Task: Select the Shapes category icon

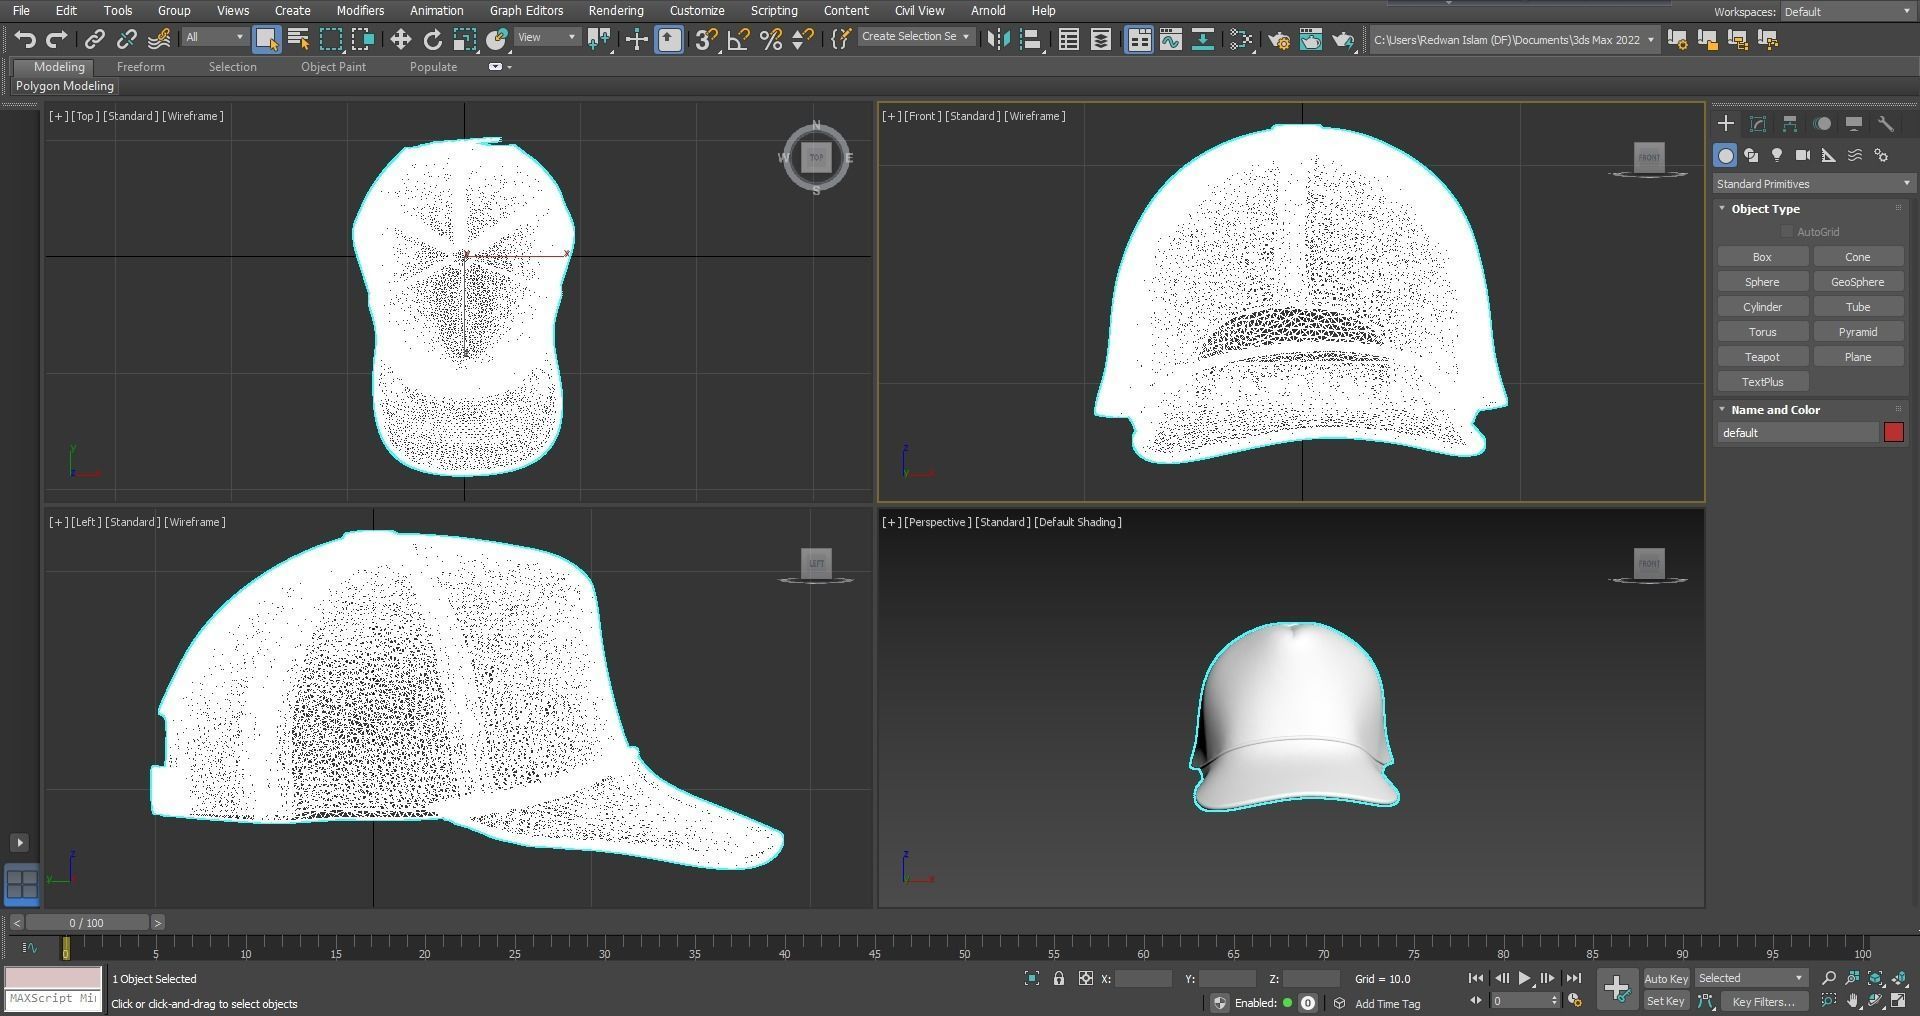Action: click(x=1751, y=155)
